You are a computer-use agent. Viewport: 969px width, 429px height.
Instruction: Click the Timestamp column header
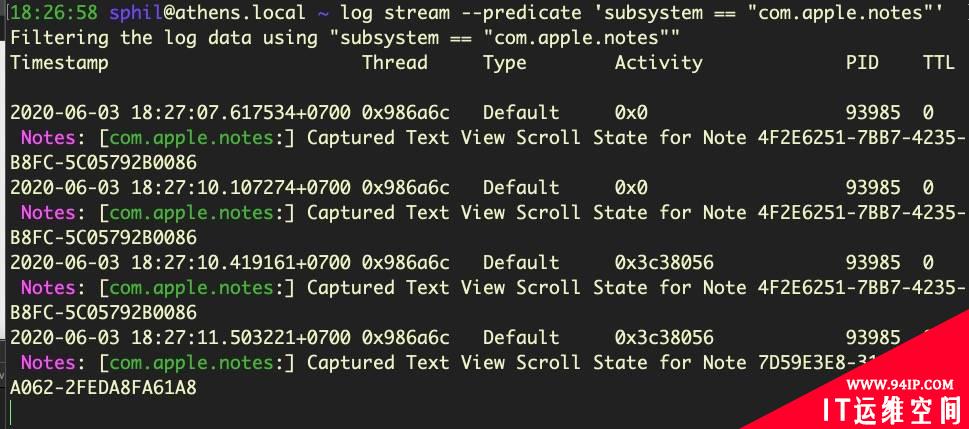(x=59, y=63)
